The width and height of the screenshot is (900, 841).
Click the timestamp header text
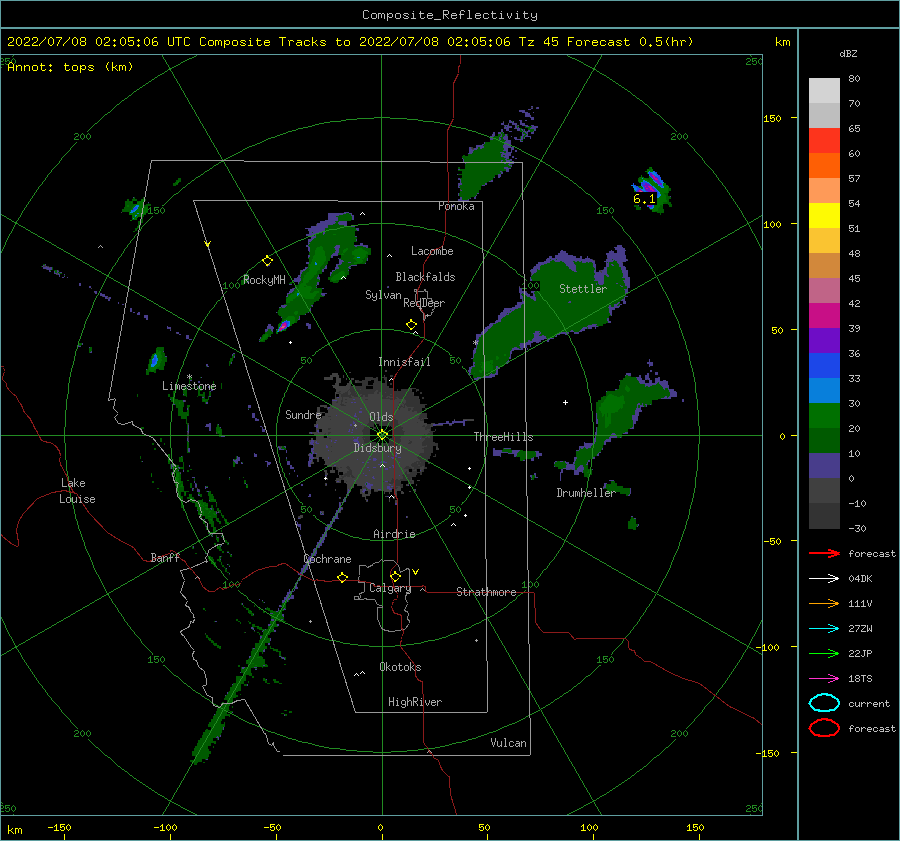350,42
